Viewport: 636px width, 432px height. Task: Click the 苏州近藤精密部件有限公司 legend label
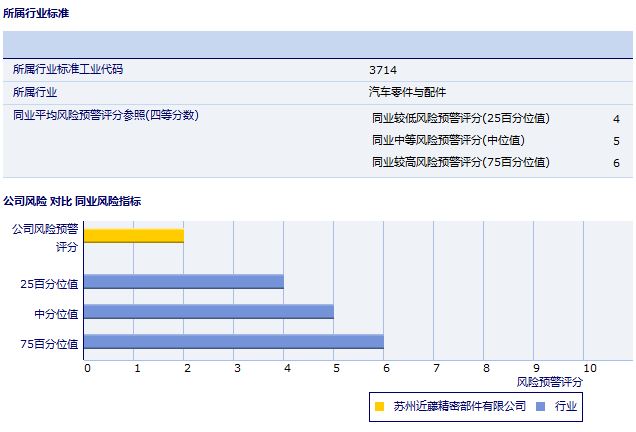click(459, 406)
